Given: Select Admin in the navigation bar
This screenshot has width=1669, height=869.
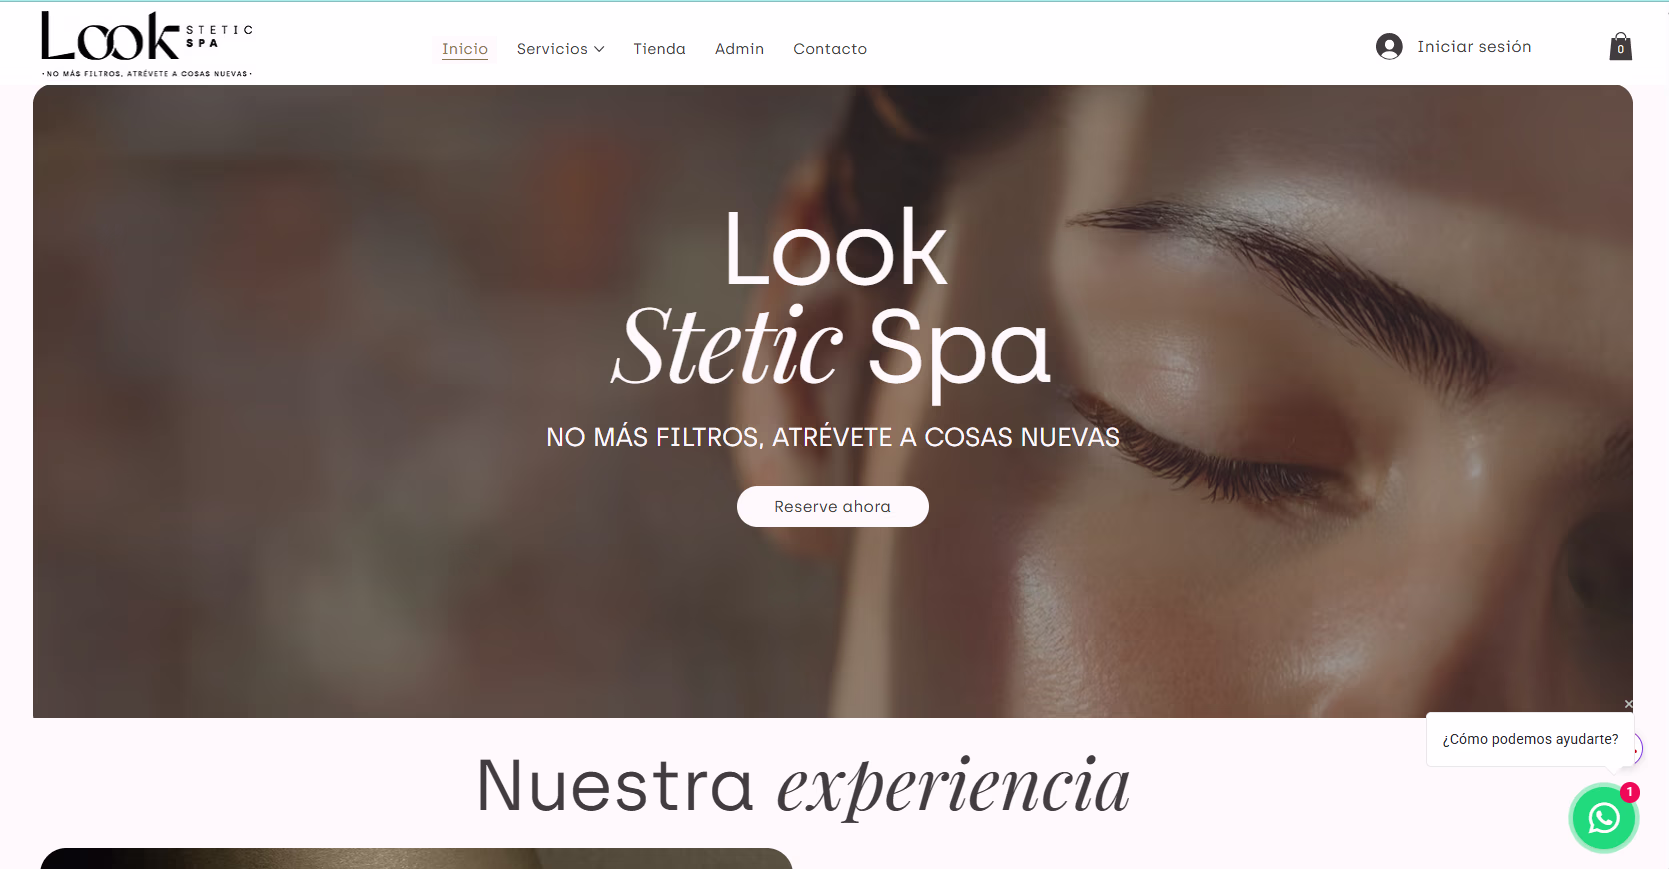Looking at the screenshot, I should (739, 49).
